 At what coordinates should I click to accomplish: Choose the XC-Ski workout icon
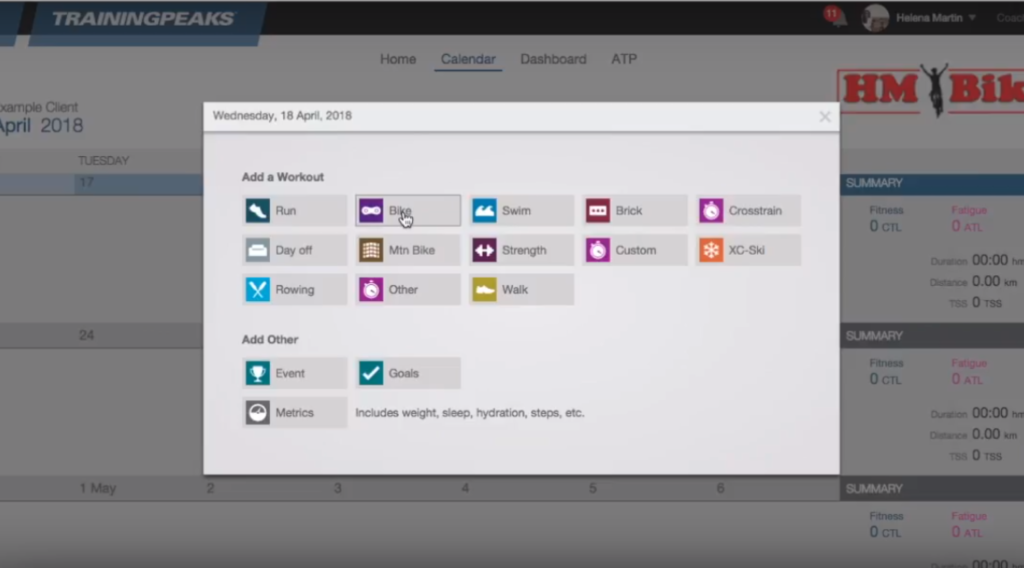711,250
